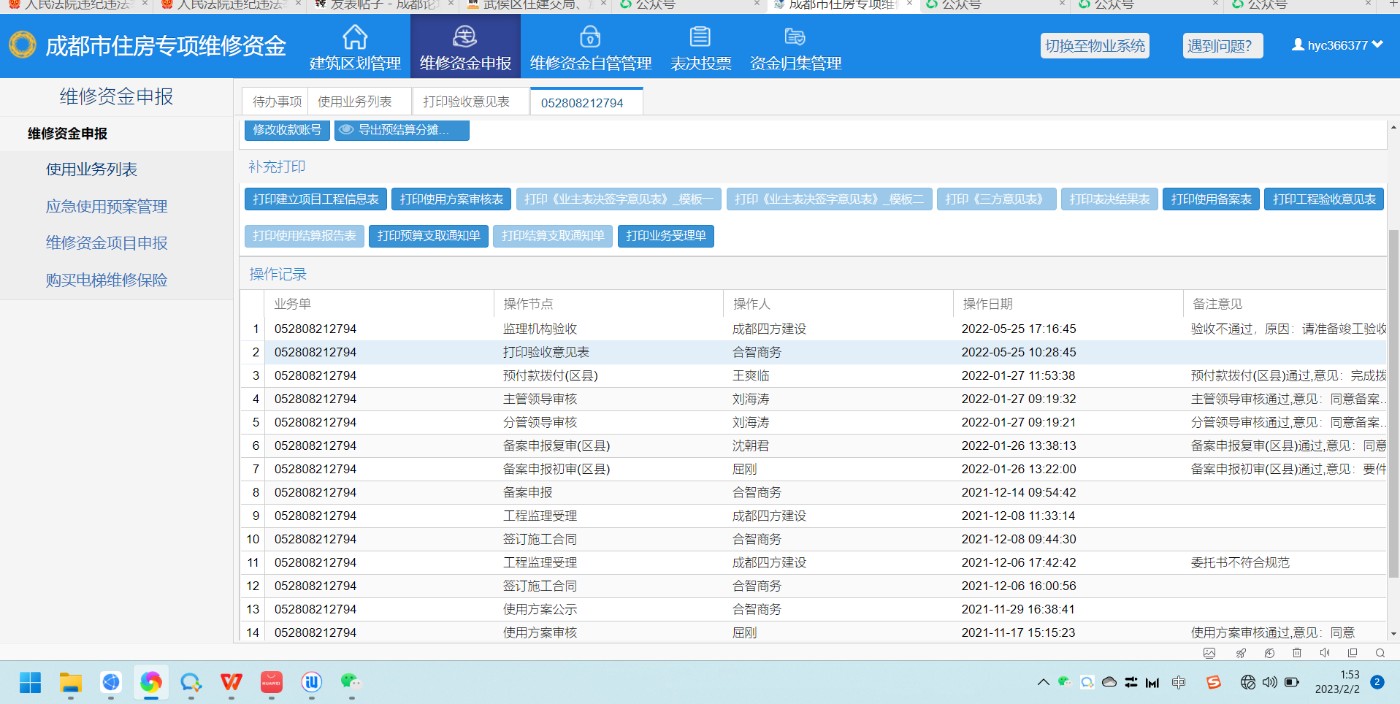Click the 打印使用备案表 button
The width and height of the screenshot is (1400, 704).
pyautogui.click(x=1210, y=199)
